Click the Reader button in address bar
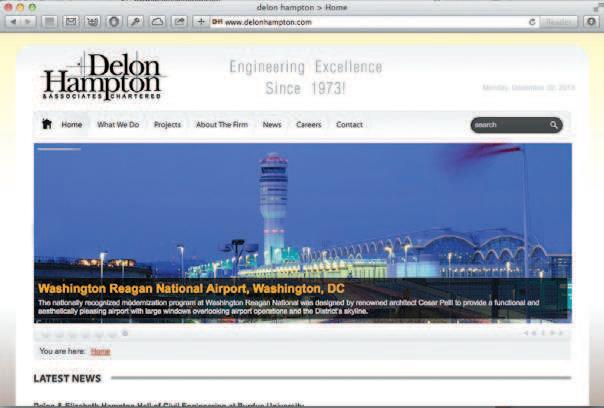Screen dimensions: 604x408 click(x=559, y=22)
